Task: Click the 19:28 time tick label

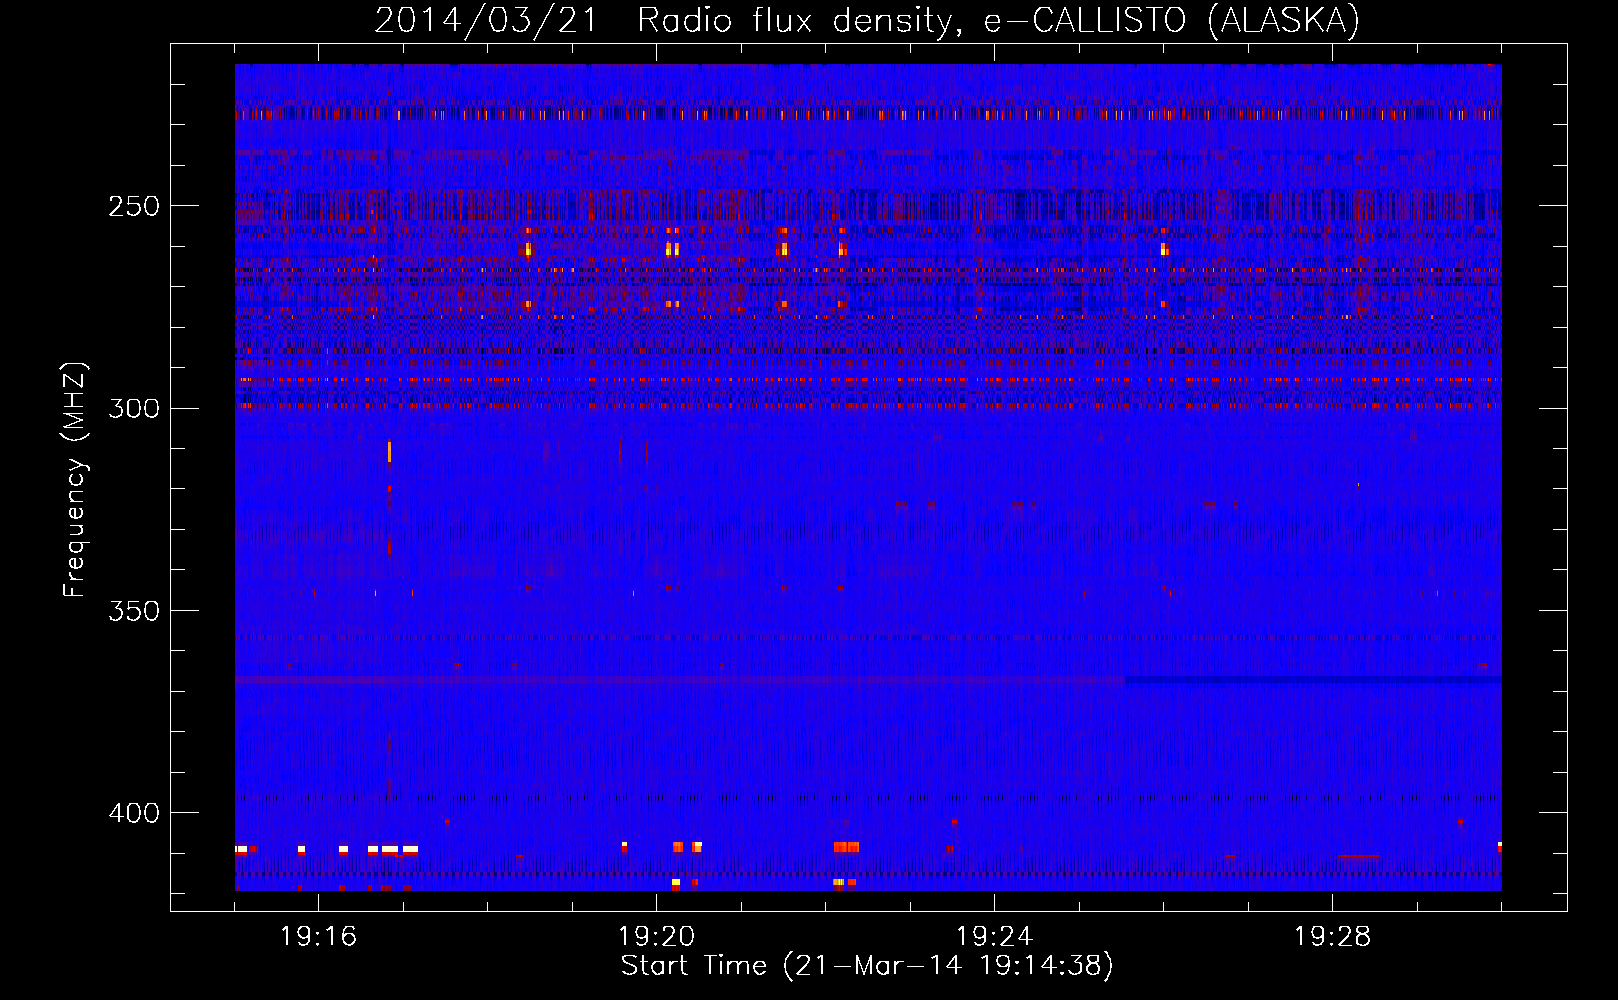Action: (x=1332, y=937)
